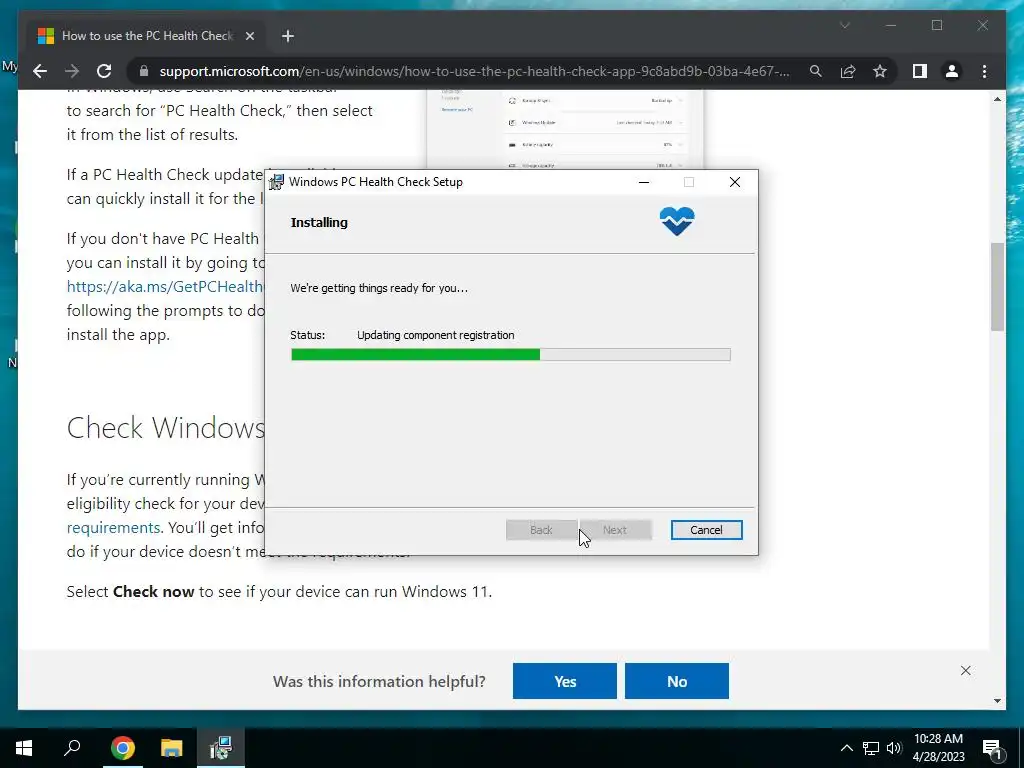Viewport: 1024px width, 768px height.
Task: Open a new Chrome tab
Action: [x=288, y=36]
